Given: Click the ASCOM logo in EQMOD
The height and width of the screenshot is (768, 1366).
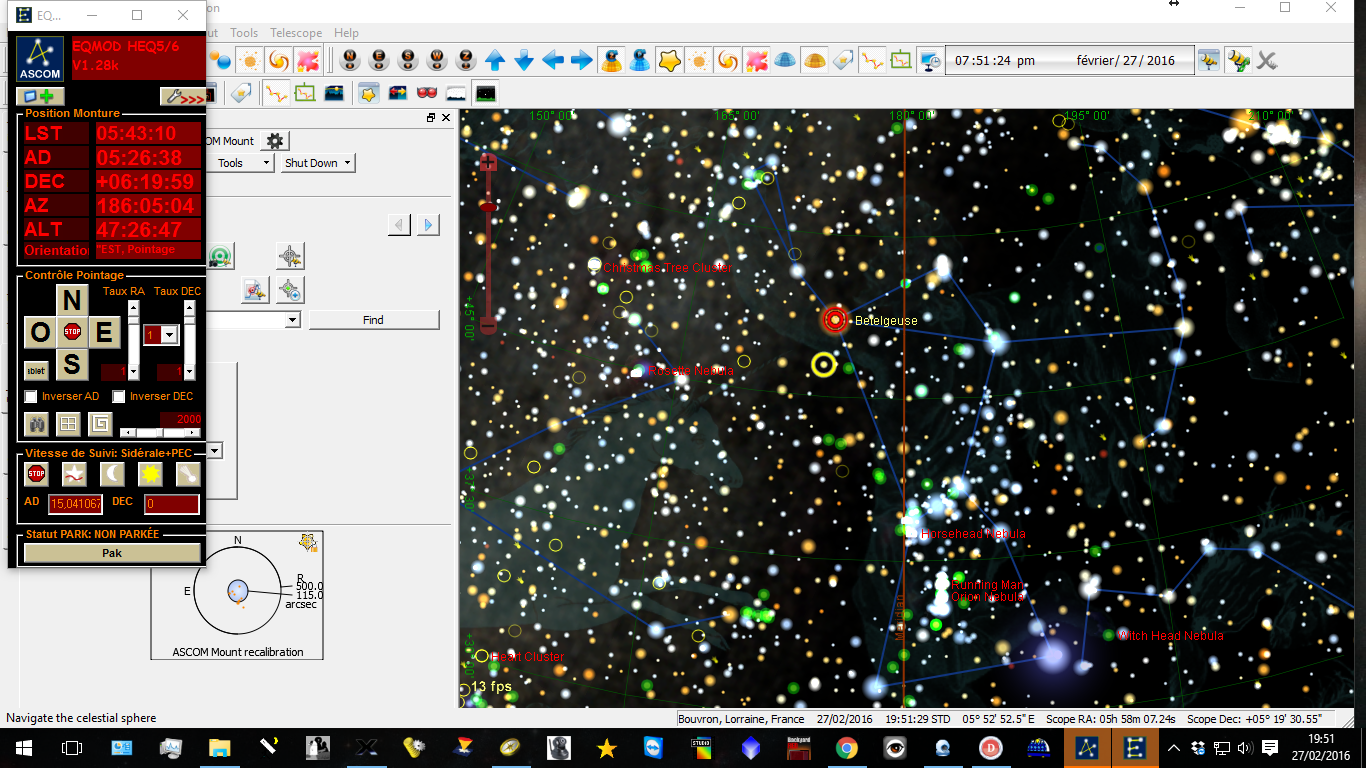Looking at the screenshot, I should pyautogui.click(x=40, y=59).
